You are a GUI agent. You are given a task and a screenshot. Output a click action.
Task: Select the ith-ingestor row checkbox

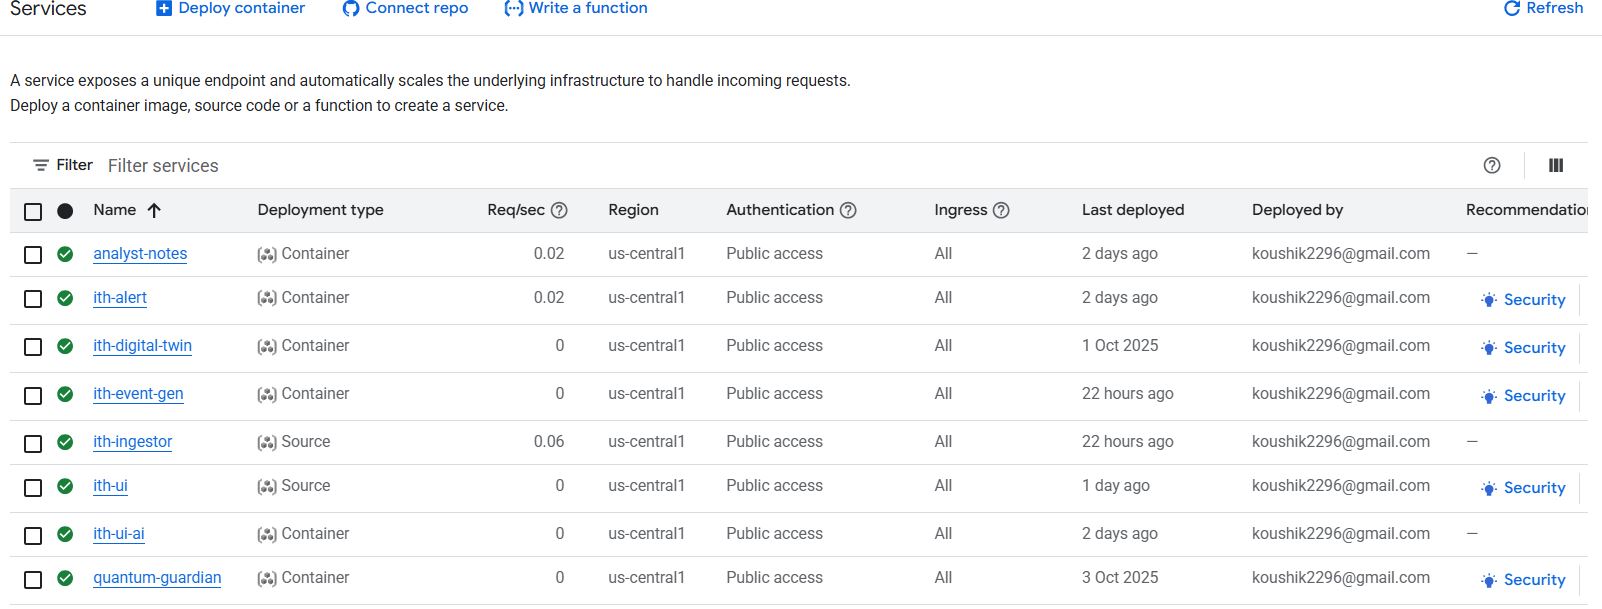click(x=33, y=443)
